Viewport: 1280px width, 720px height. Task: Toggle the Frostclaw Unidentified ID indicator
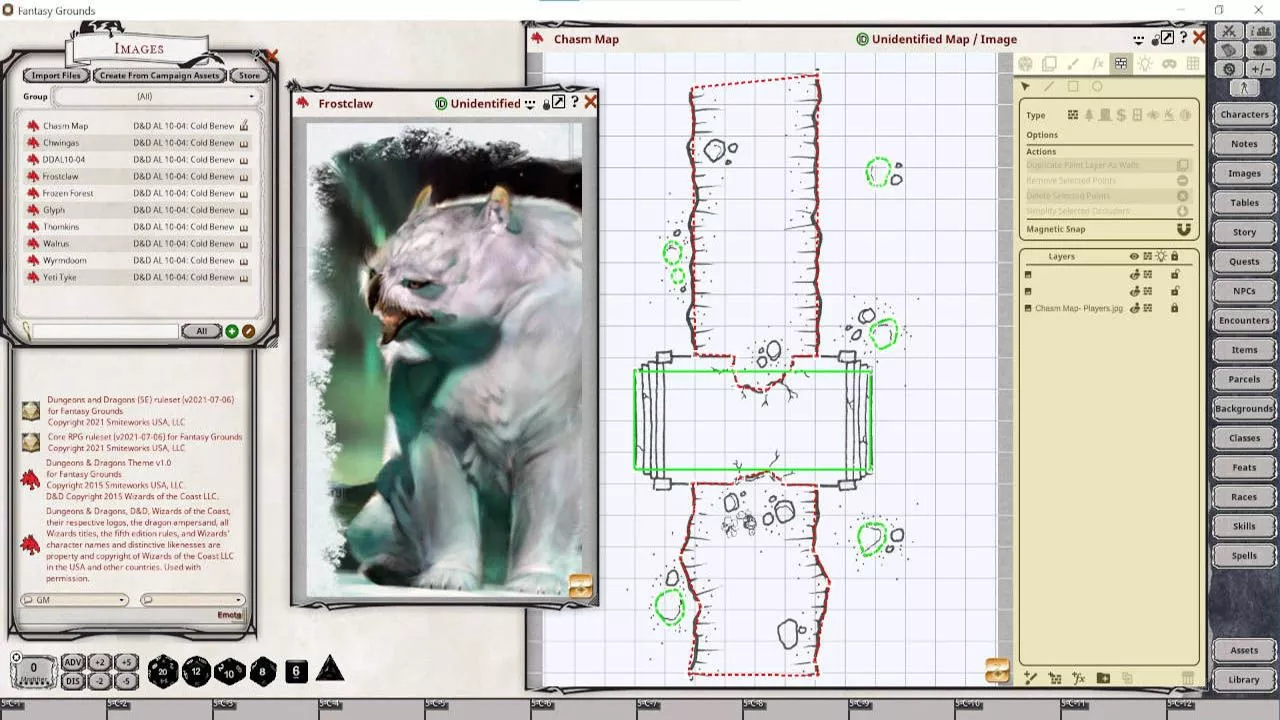(x=441, y=103)
